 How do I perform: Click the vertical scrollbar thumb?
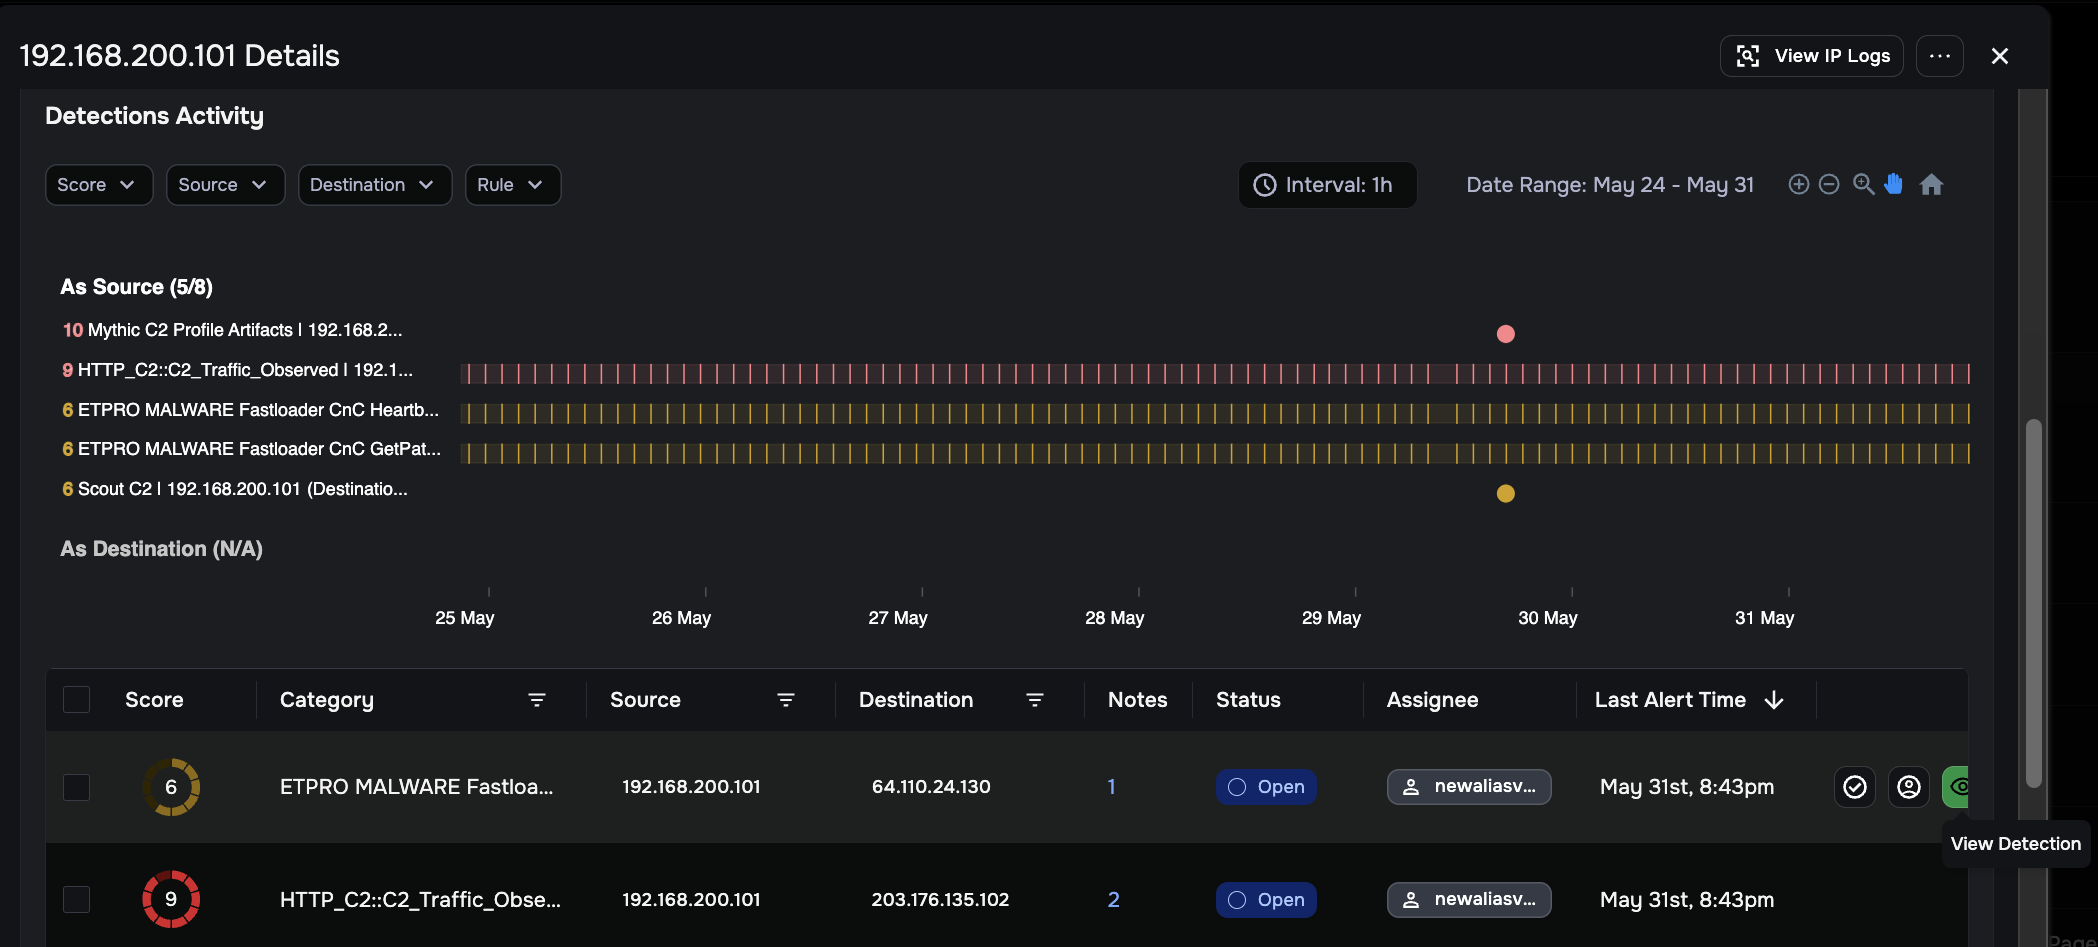[2033, 603]
